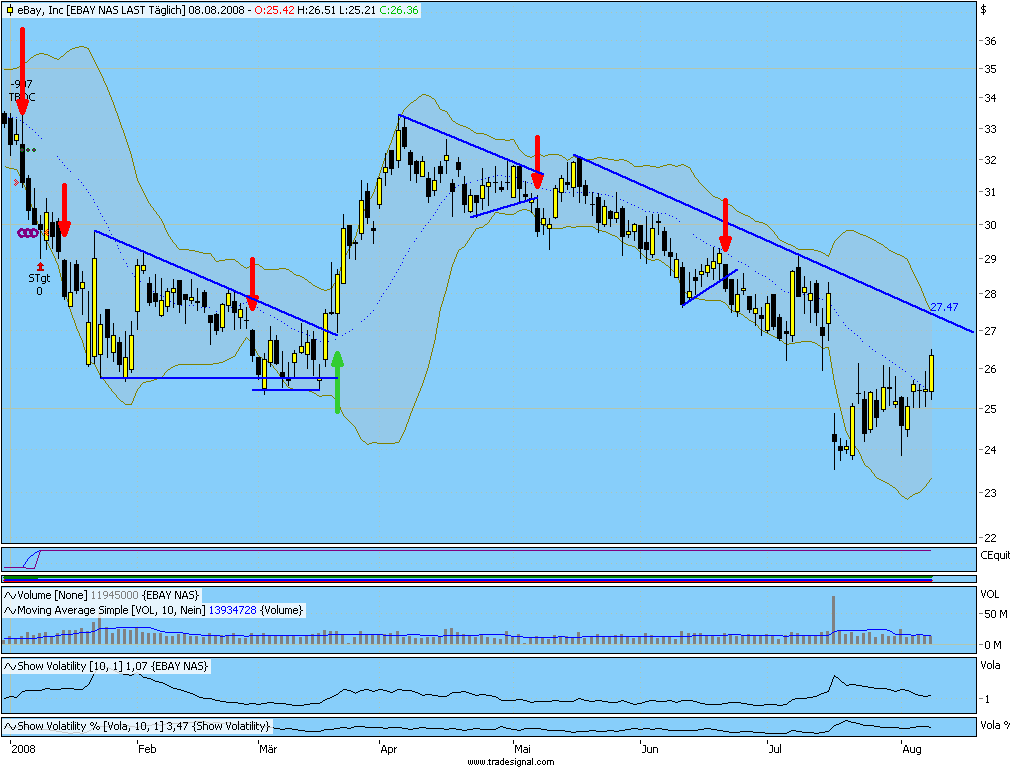Viewport: 1024px width, 768px height.
Task: Click the Show Volatility % indicator icon
Action: [x=10, y=726]
